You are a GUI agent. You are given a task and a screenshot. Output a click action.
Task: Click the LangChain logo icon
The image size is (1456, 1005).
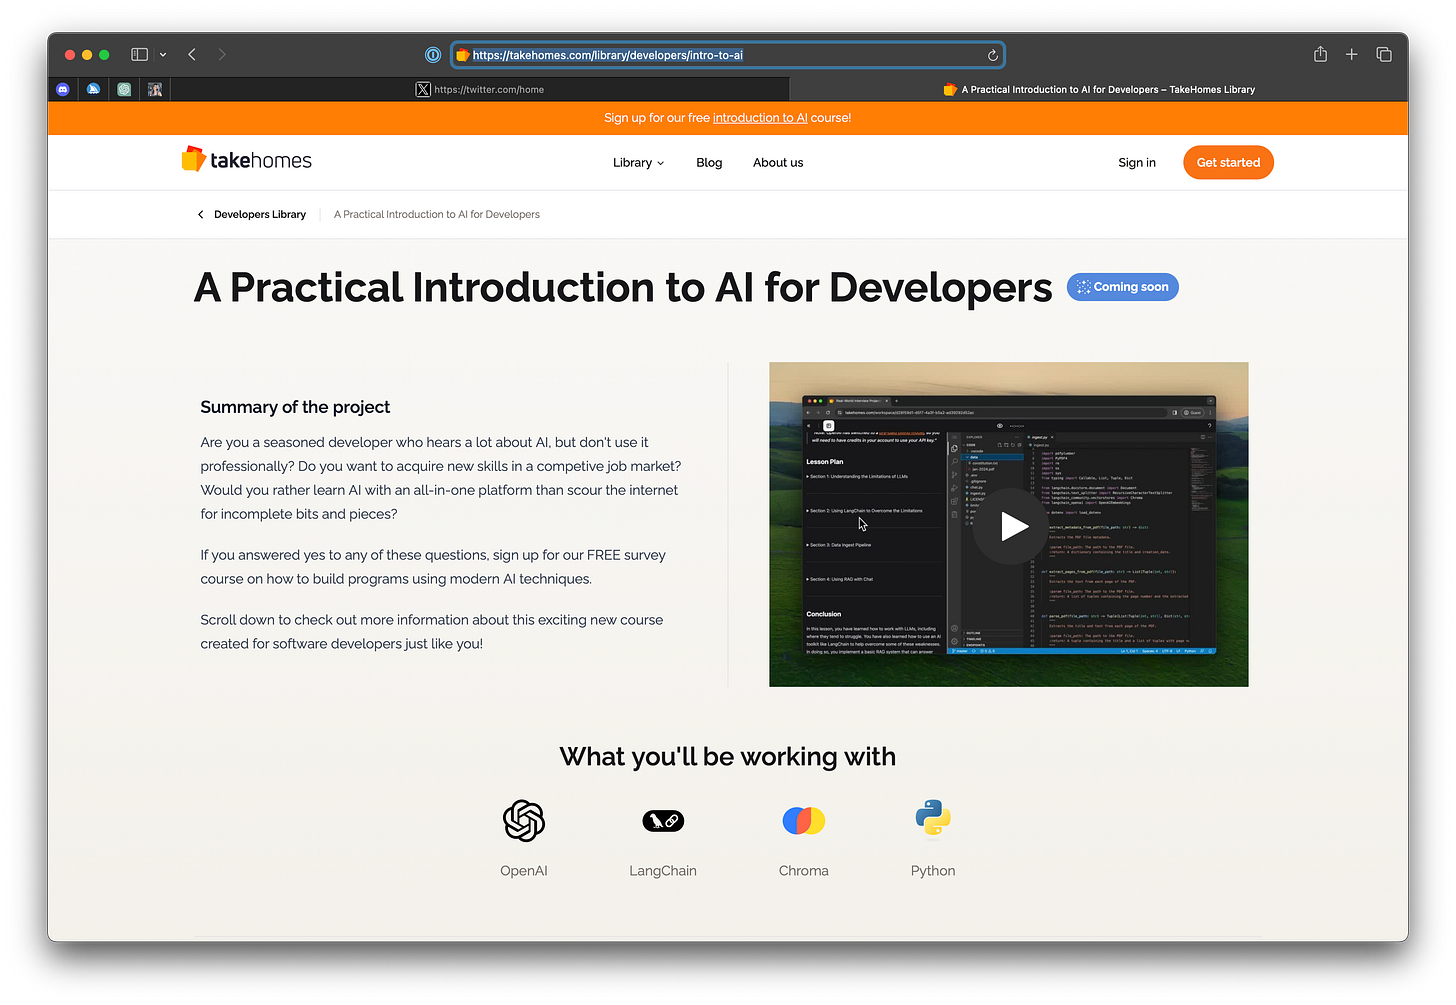(x=663, y=821)
